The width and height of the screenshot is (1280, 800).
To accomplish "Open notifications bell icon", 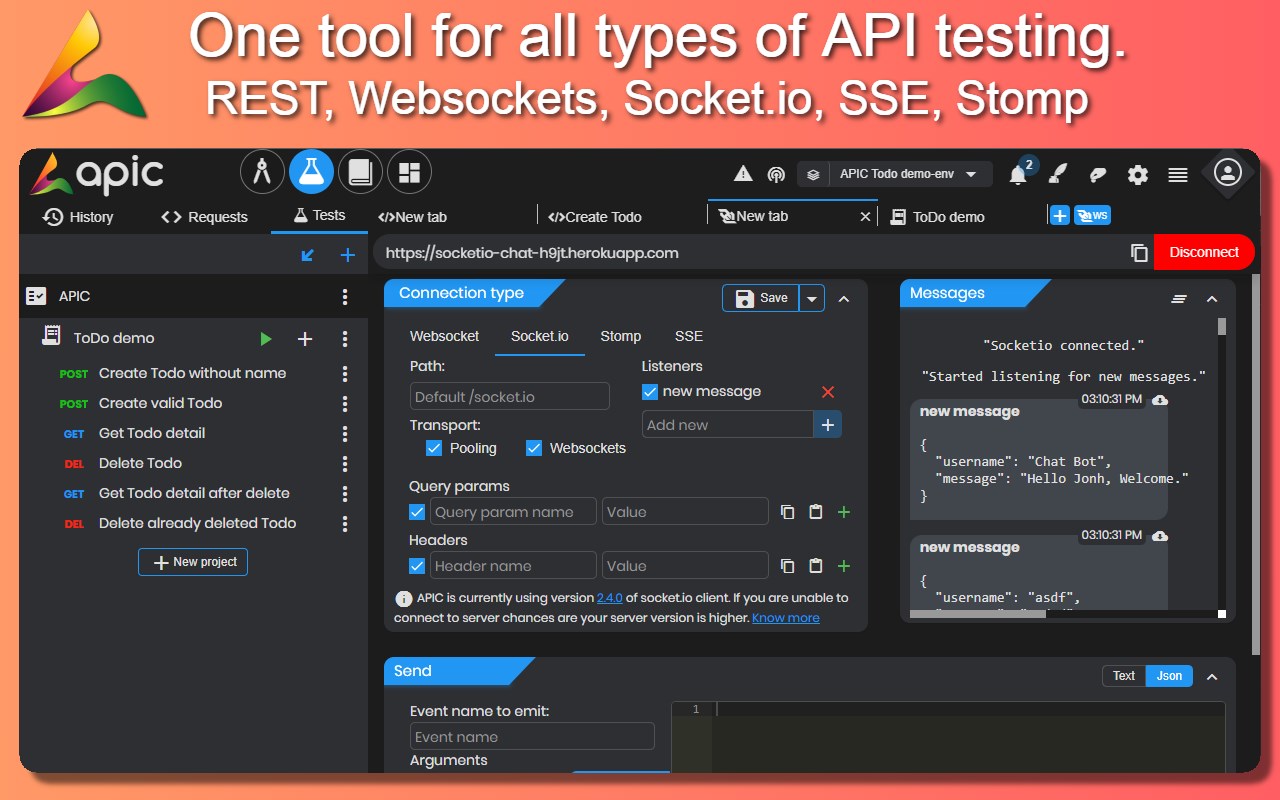I will [1018, 175].
